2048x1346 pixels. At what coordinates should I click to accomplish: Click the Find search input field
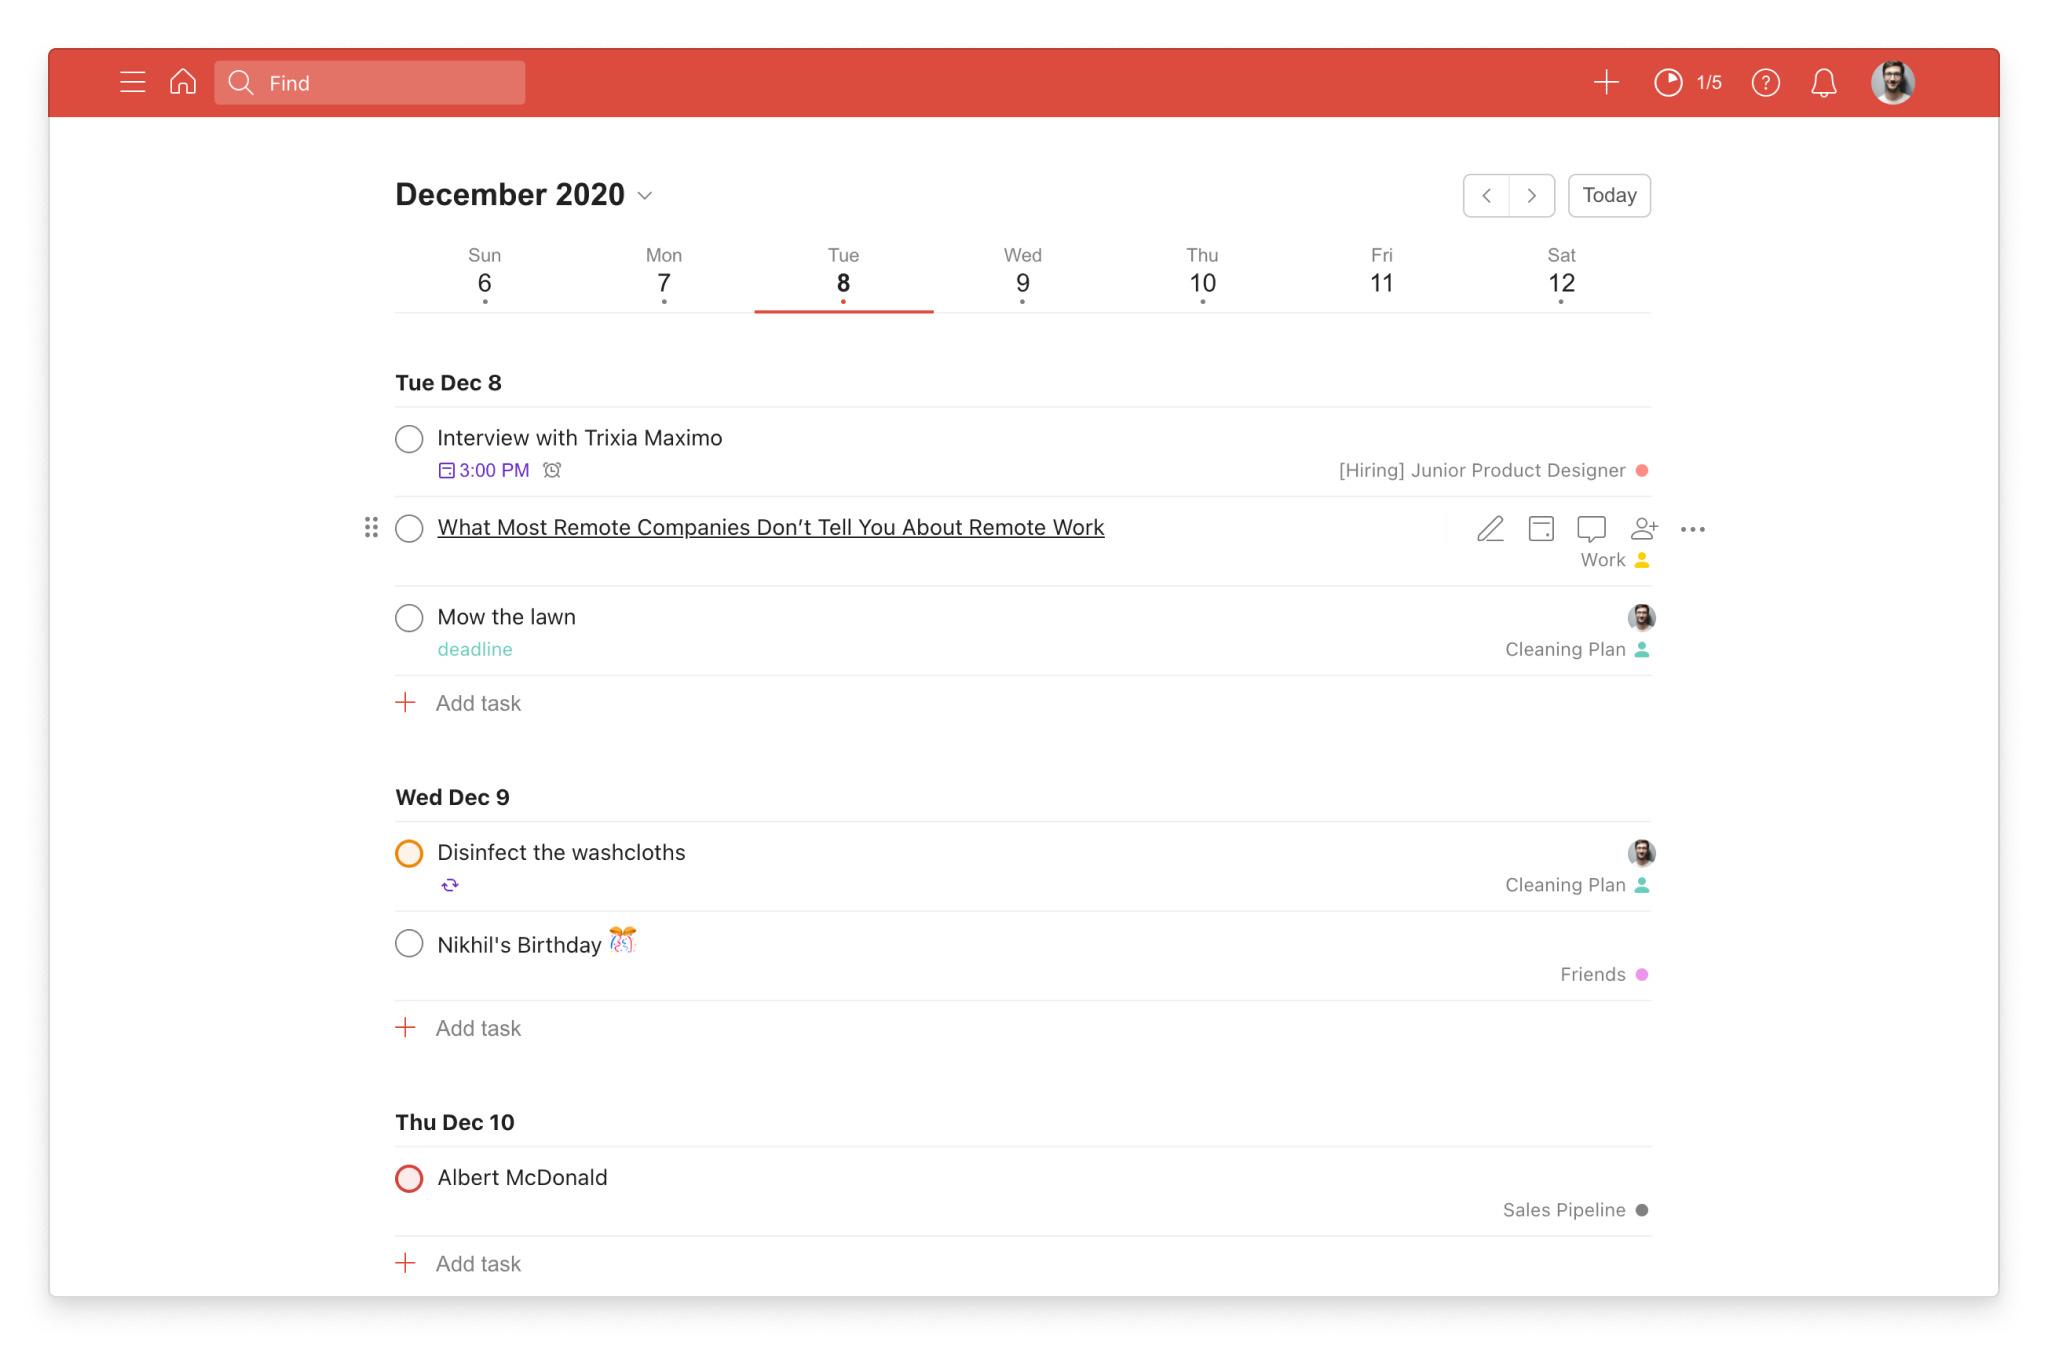click(371, 81)
